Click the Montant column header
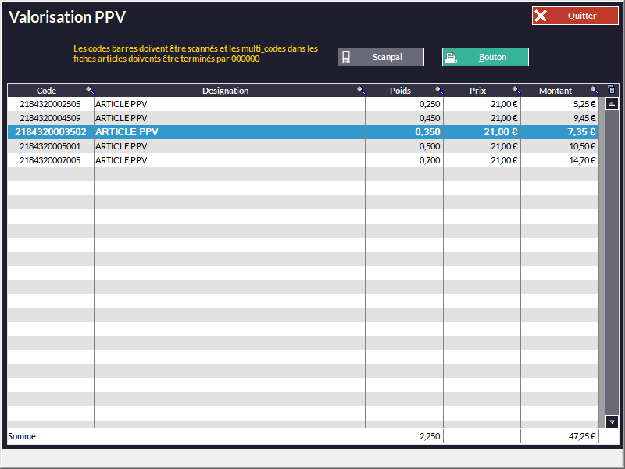Image resolution: width=625 pixels, height=469 pixels. [x=555, y=90]
